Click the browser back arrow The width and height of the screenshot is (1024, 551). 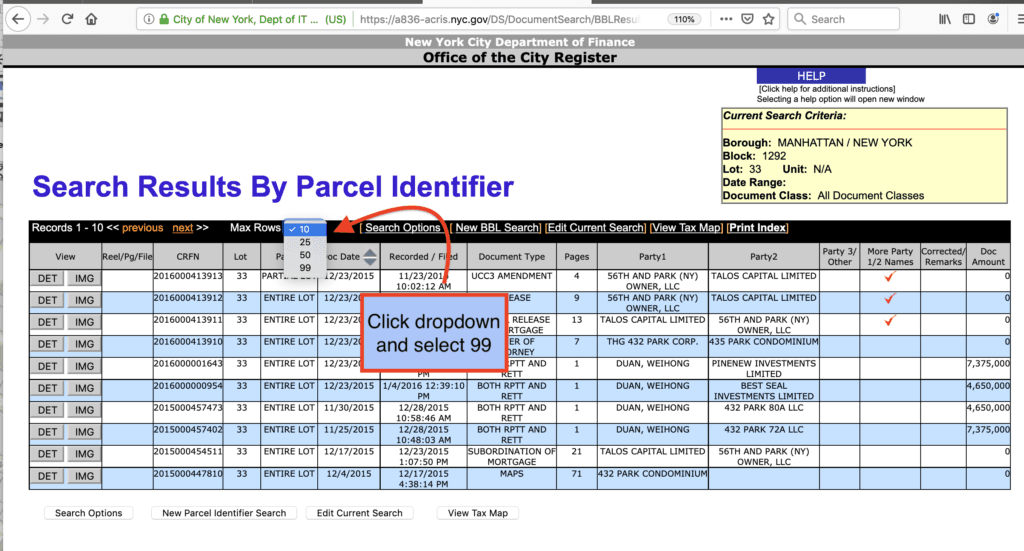click(x=15, y=19)
